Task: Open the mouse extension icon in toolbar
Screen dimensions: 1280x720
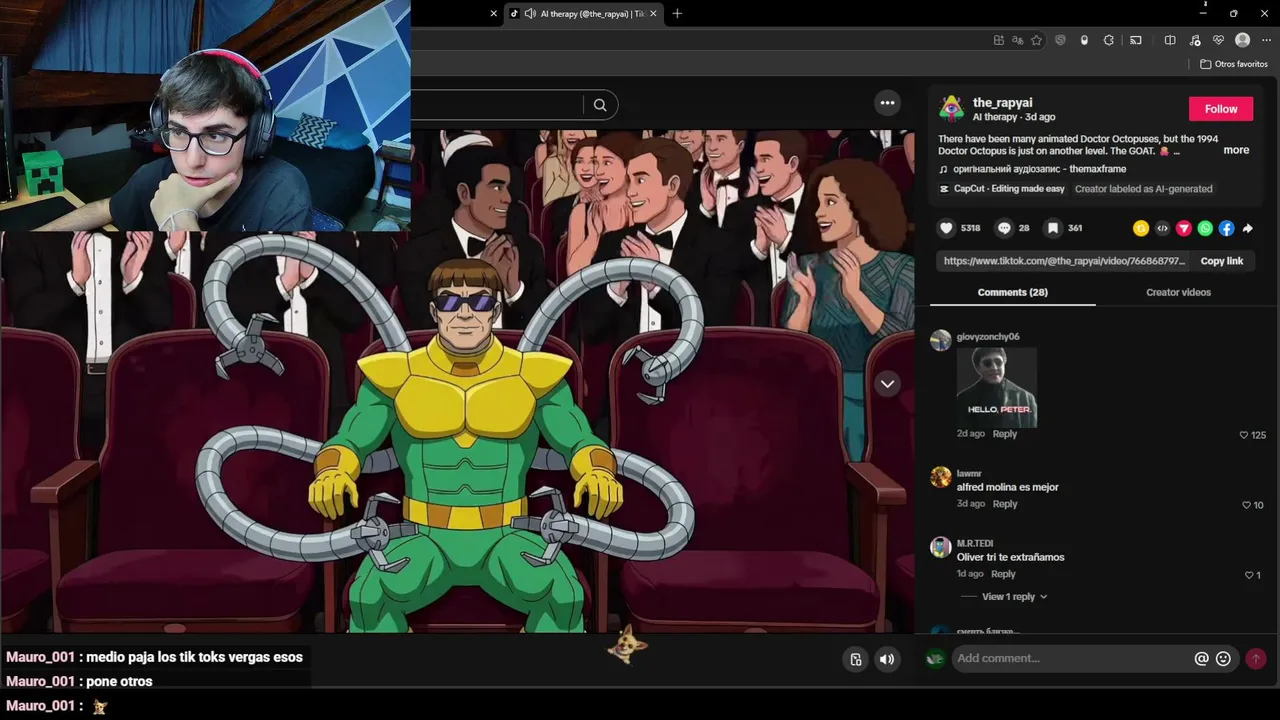Action: coord(1085,40)
